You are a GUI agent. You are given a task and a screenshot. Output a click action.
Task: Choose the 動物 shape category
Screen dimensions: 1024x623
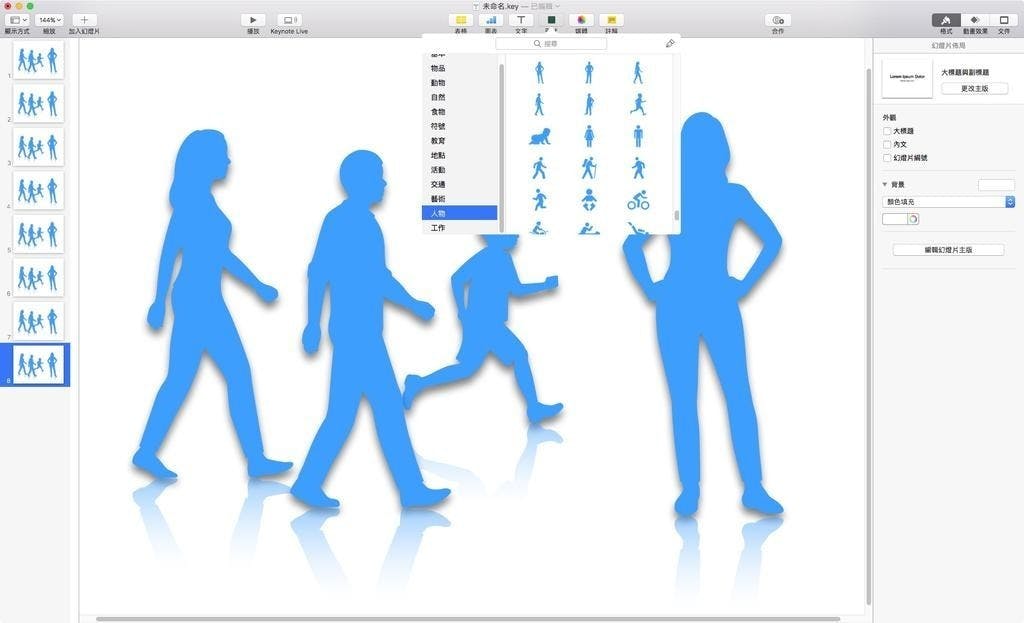tap(460, 83)
